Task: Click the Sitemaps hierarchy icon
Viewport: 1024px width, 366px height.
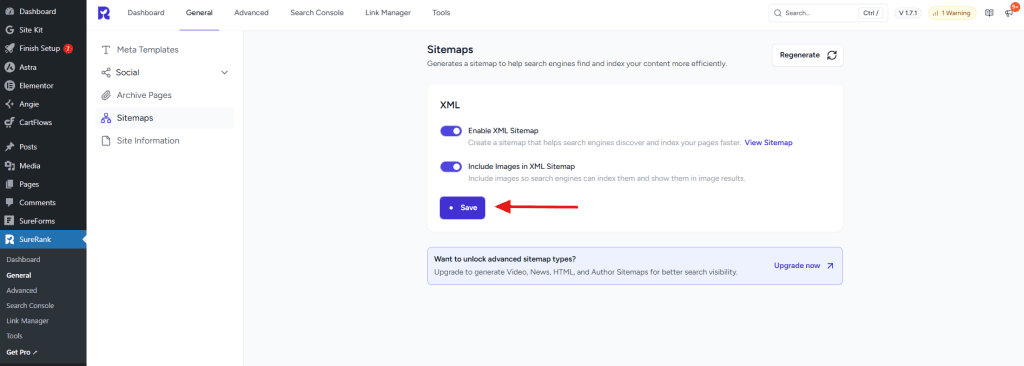Action: click(106, 118)
